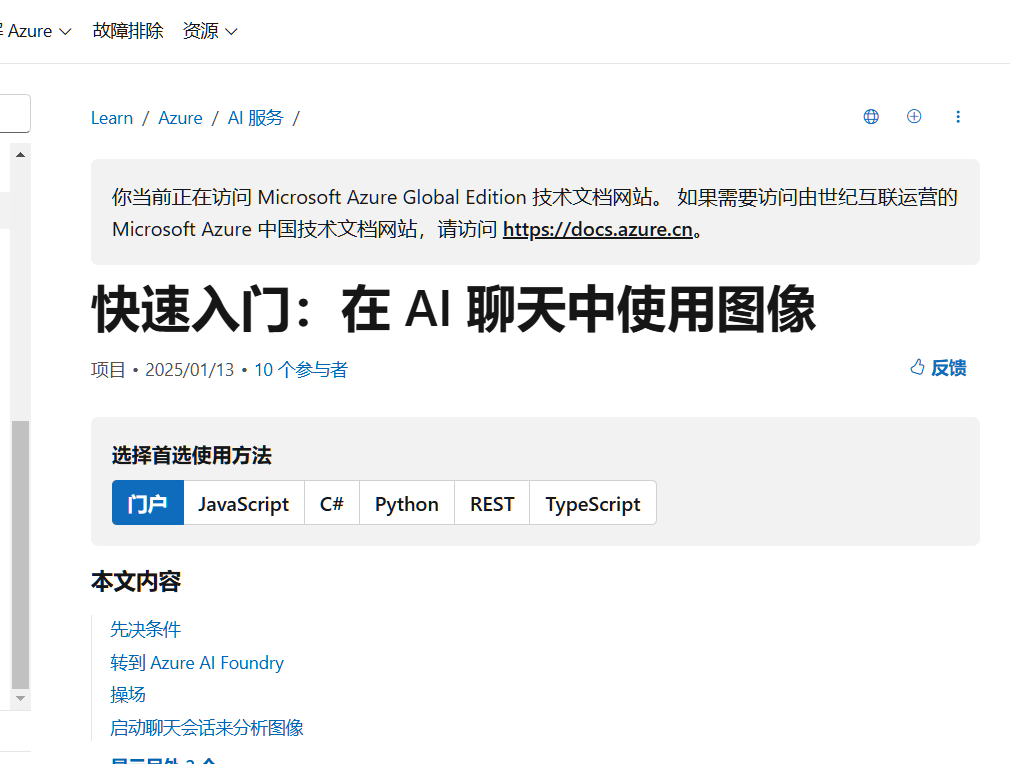
Task: Click the sidebar scrollbar up arrow
Action: (x=21, y=155)
